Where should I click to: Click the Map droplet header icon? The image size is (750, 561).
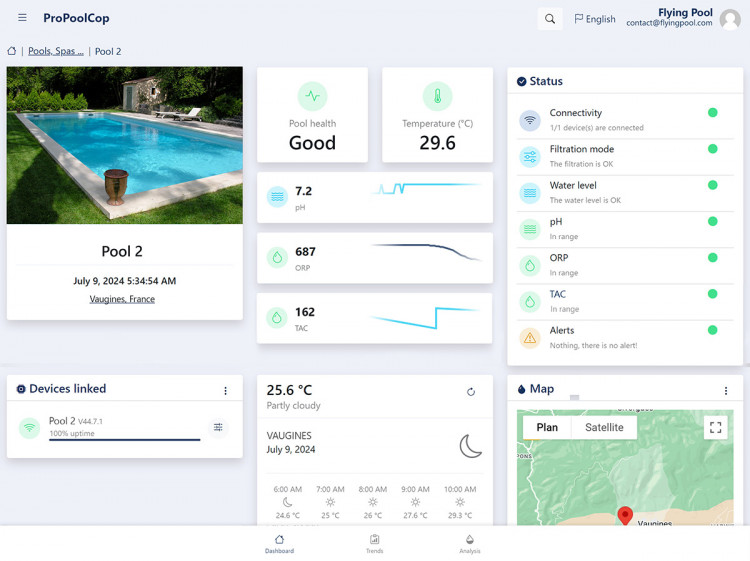click(521, 389)
